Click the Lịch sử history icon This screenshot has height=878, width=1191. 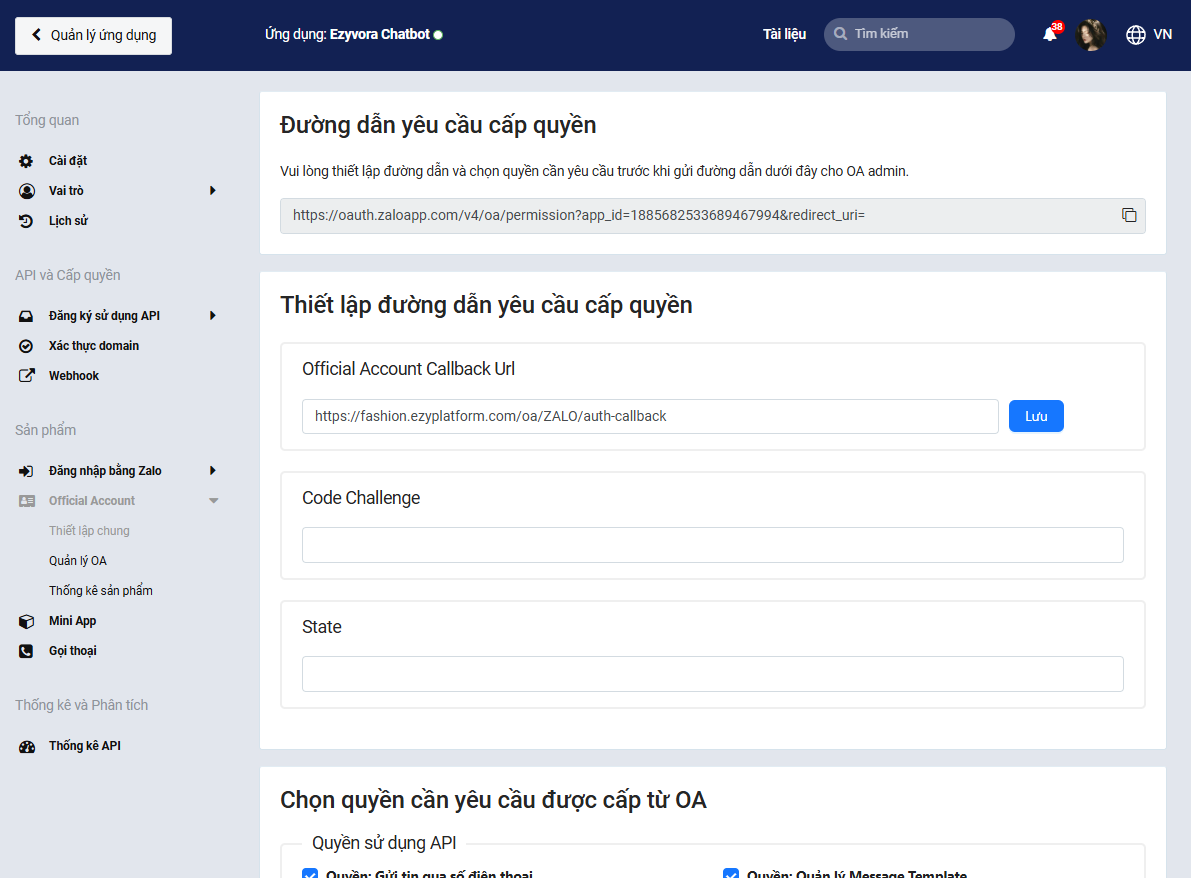click(x=26, y=221)
